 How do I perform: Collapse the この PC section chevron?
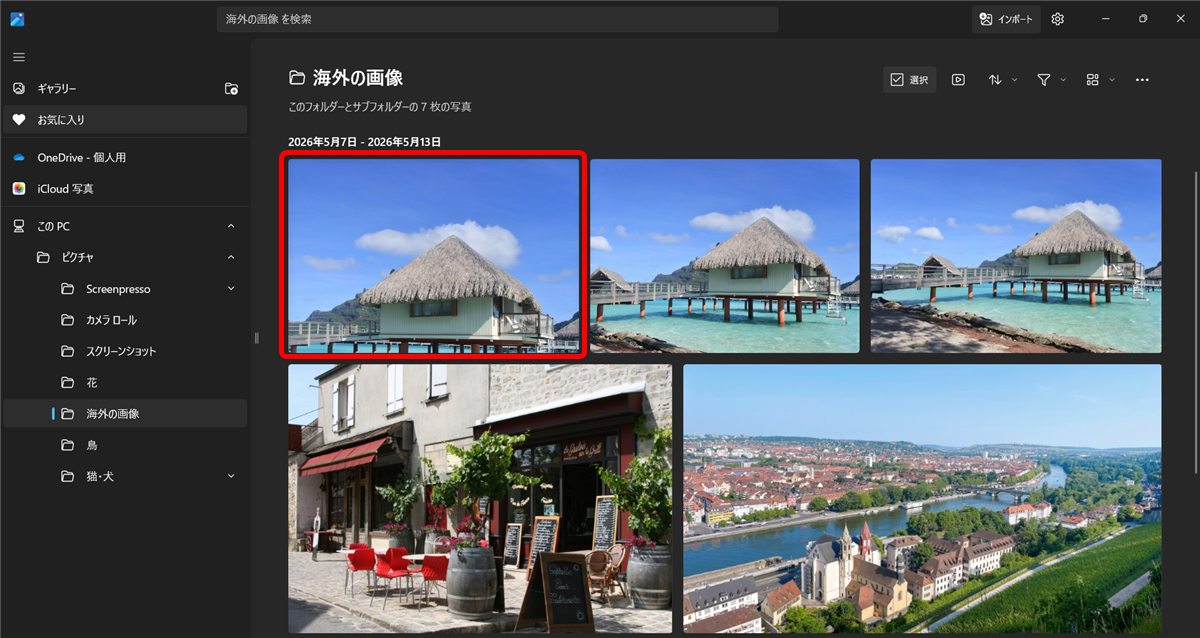[x=231, y=226]
